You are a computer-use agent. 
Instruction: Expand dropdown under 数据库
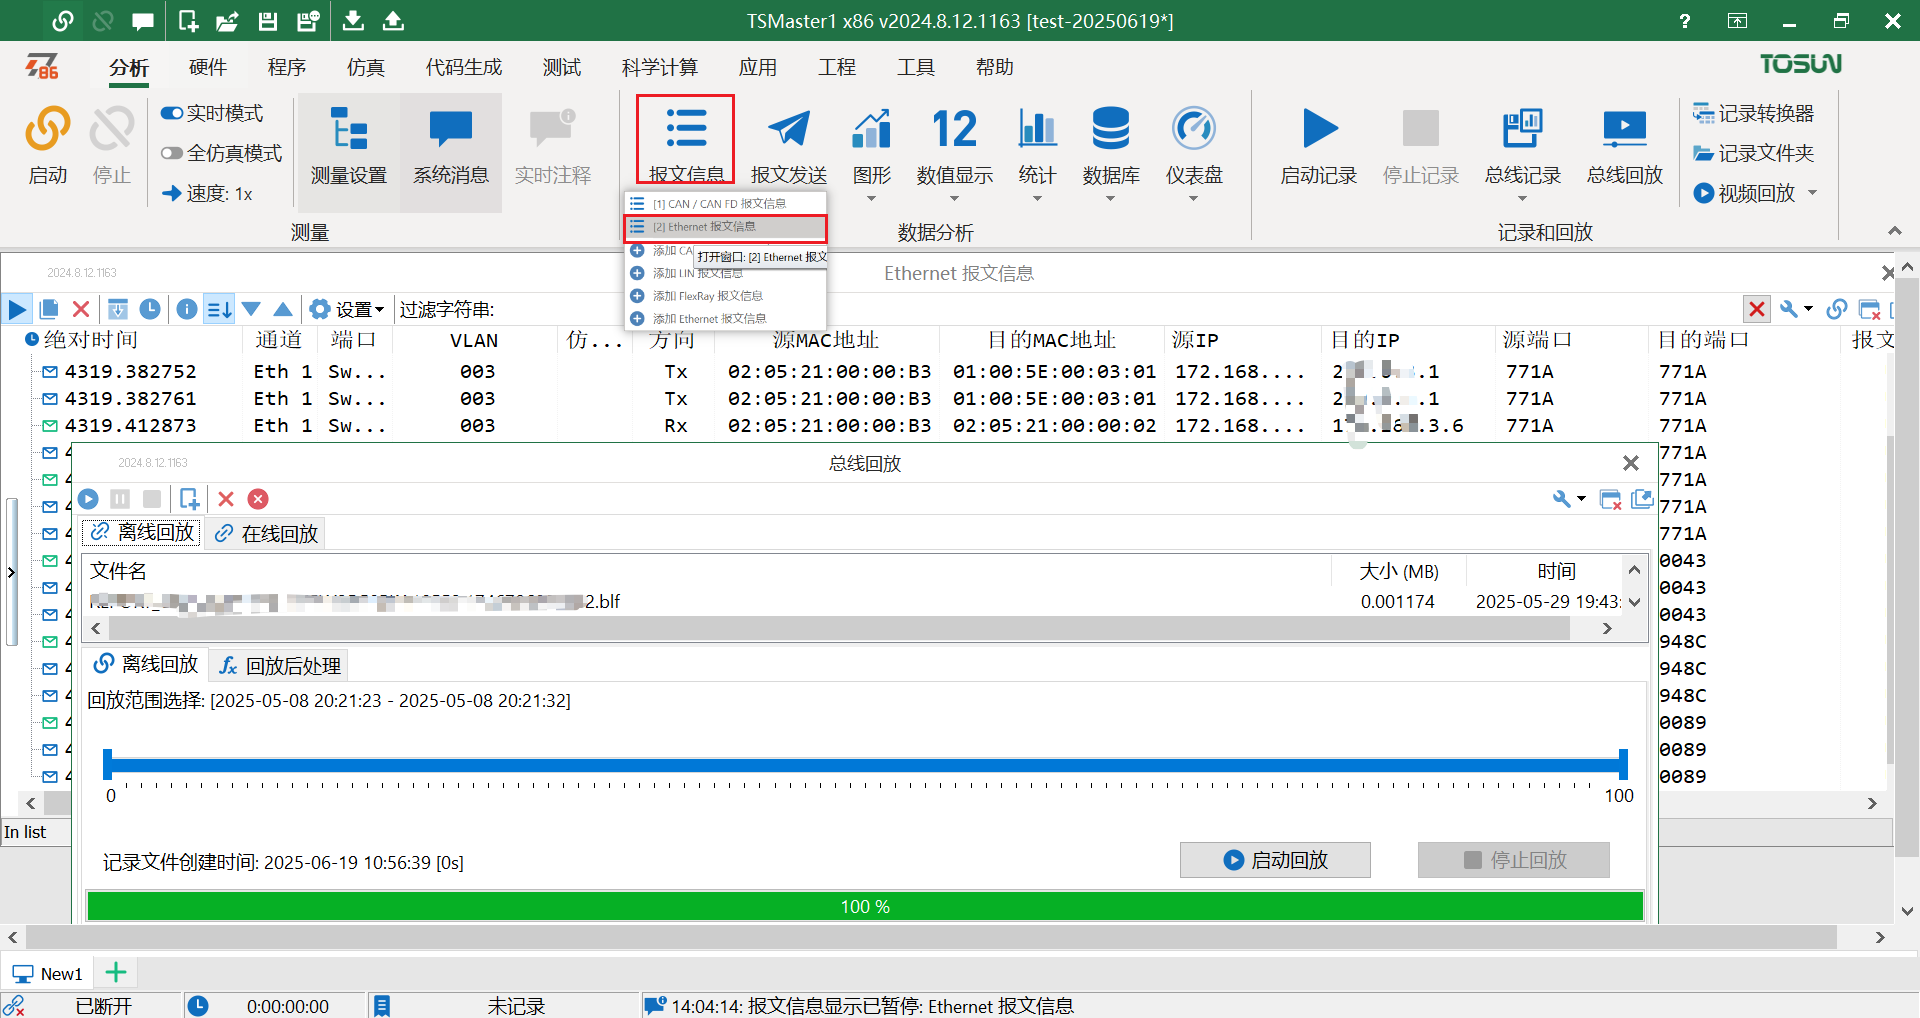1110,198
